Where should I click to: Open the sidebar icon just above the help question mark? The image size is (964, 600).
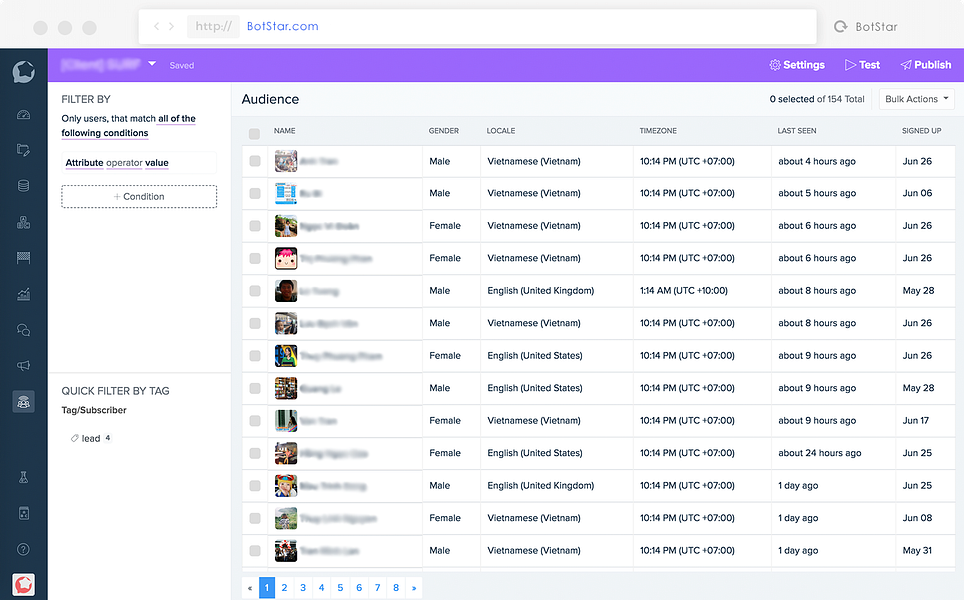pyautogui.click(x=23, y=513)
